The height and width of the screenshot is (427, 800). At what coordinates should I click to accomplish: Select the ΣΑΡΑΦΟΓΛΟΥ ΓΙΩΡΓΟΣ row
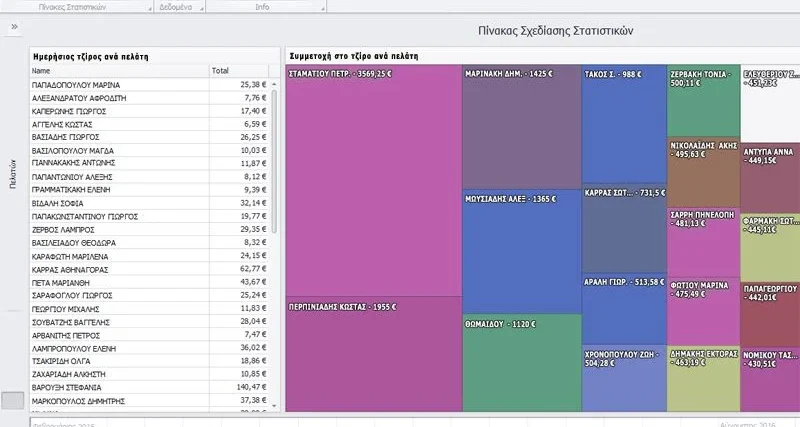click(x=149, y=295)
